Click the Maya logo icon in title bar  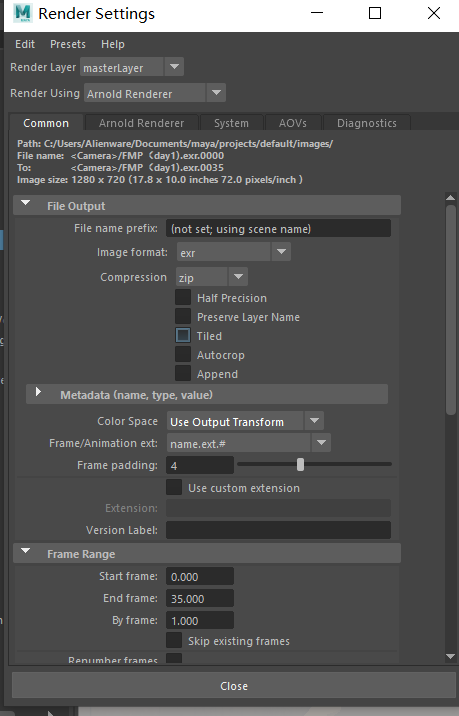(22, 13)
